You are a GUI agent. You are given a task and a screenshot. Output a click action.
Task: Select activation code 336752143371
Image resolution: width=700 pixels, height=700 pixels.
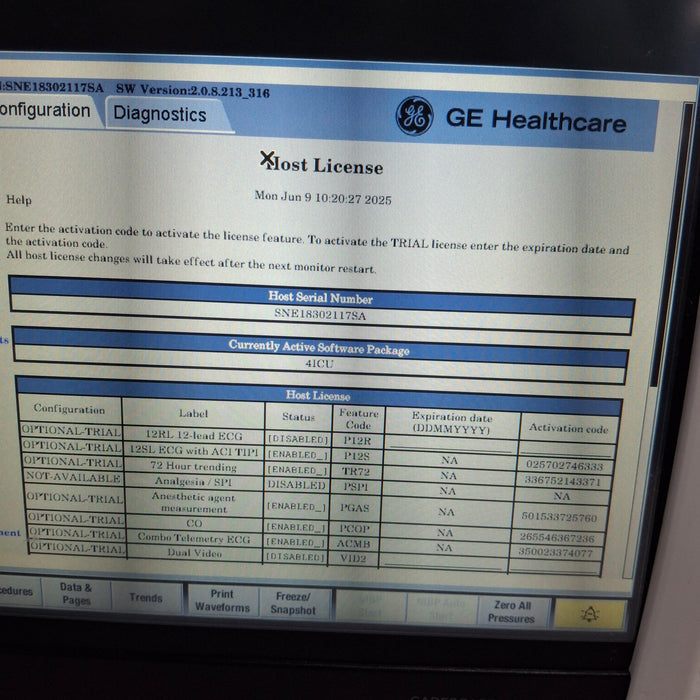562,481
